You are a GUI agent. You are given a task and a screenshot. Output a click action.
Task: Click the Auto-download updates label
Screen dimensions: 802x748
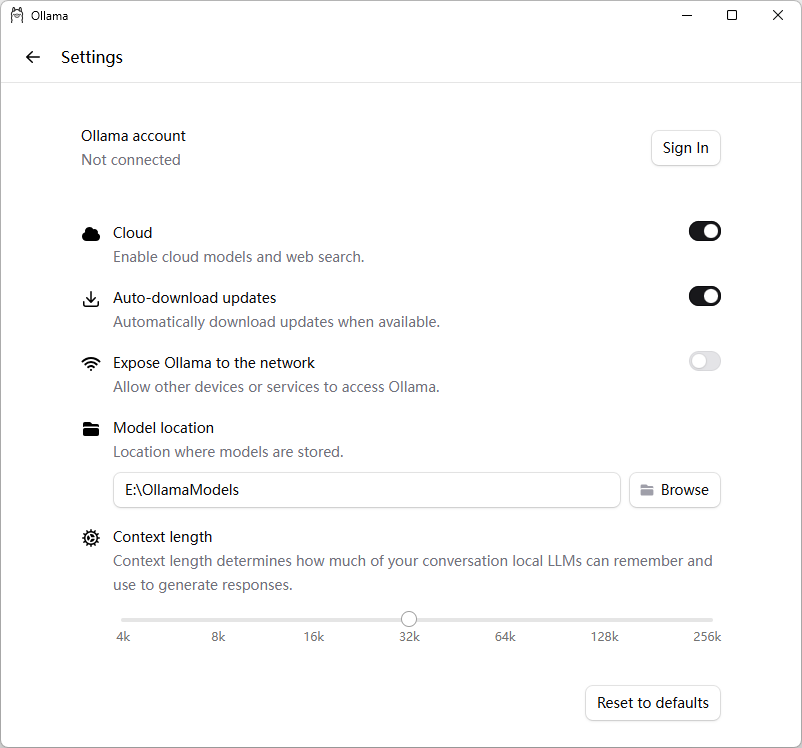coord(194,298)
